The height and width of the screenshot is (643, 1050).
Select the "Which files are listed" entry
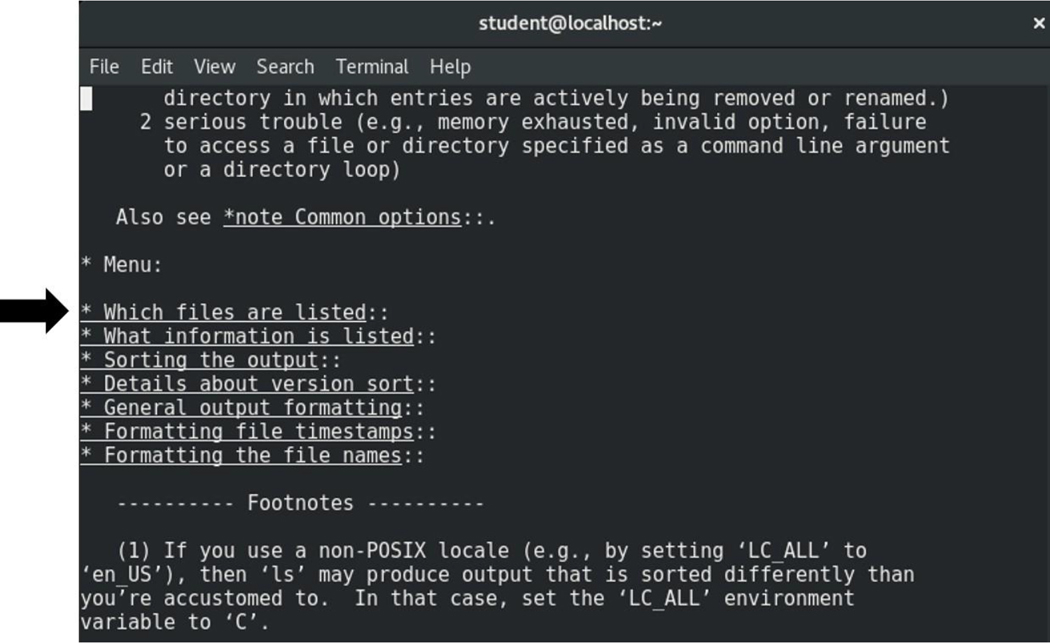(234, 313)
